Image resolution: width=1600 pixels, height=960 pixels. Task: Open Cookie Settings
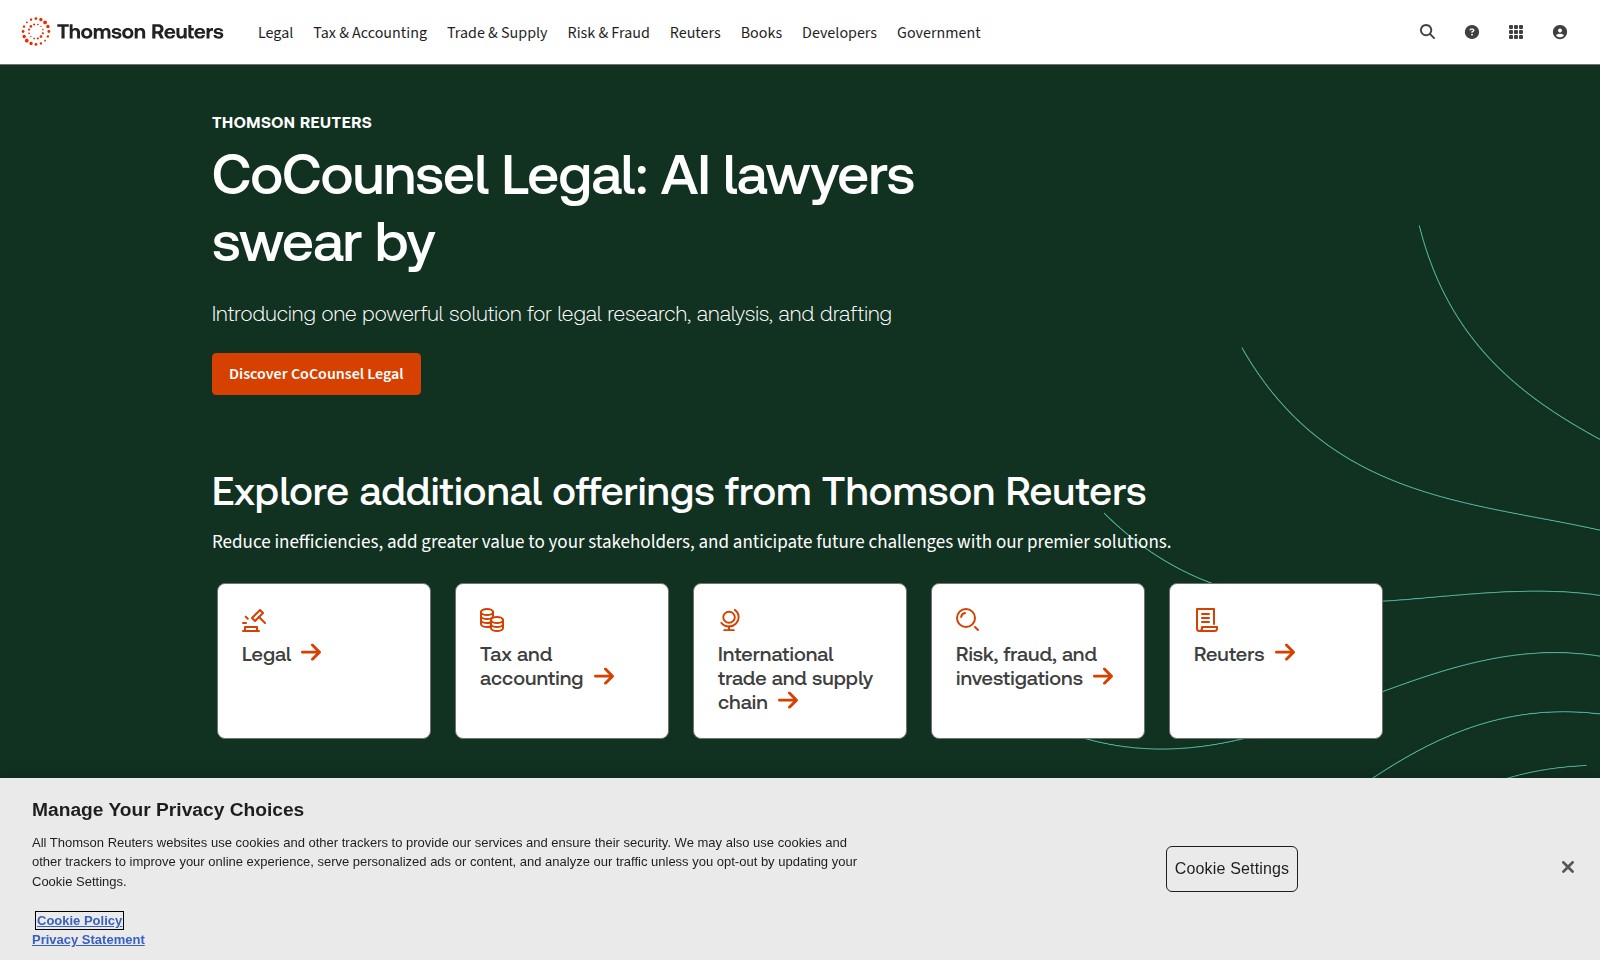1231,869
